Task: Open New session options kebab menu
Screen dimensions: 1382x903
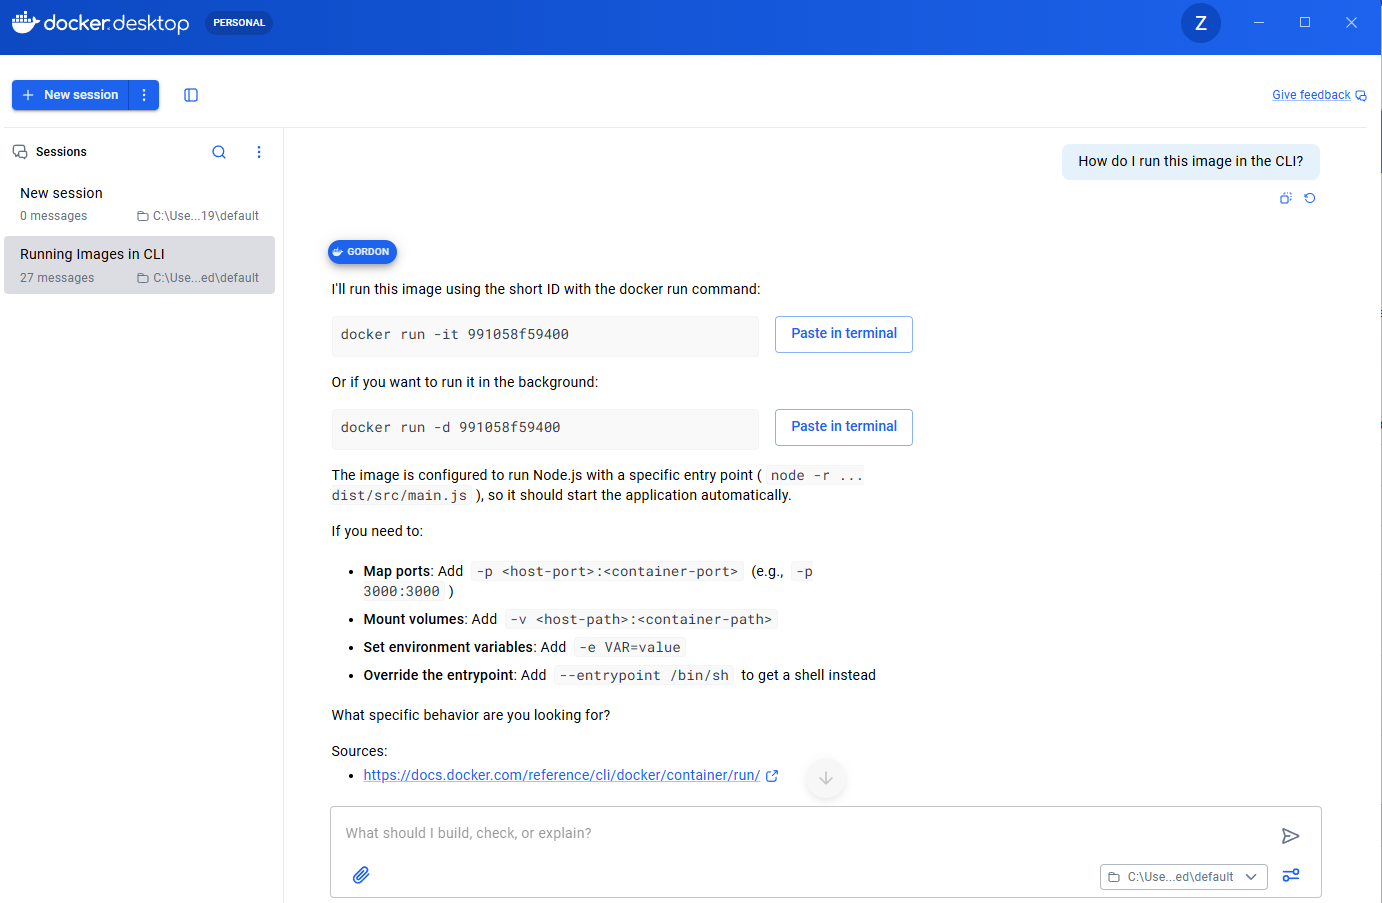Action: pyautogui.click(x=144, y=95)
